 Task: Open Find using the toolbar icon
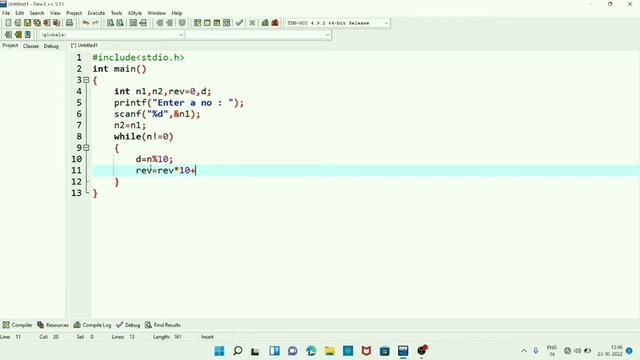point(110,23)
